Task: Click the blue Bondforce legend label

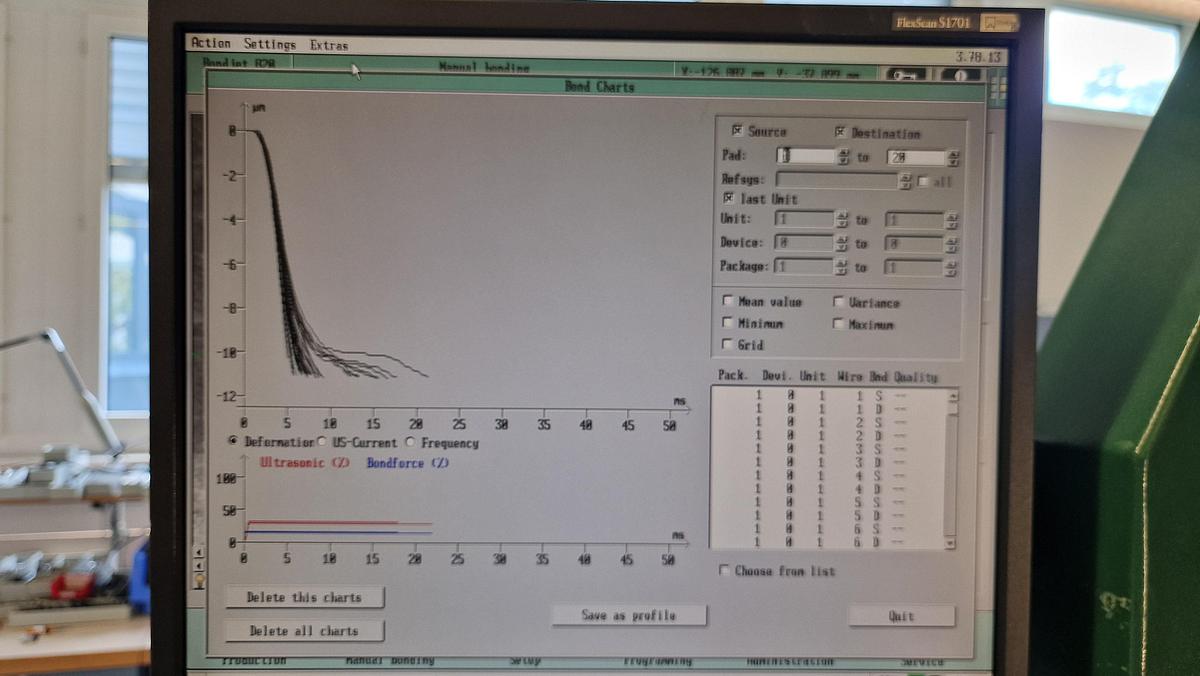Action: click(408, 463)
